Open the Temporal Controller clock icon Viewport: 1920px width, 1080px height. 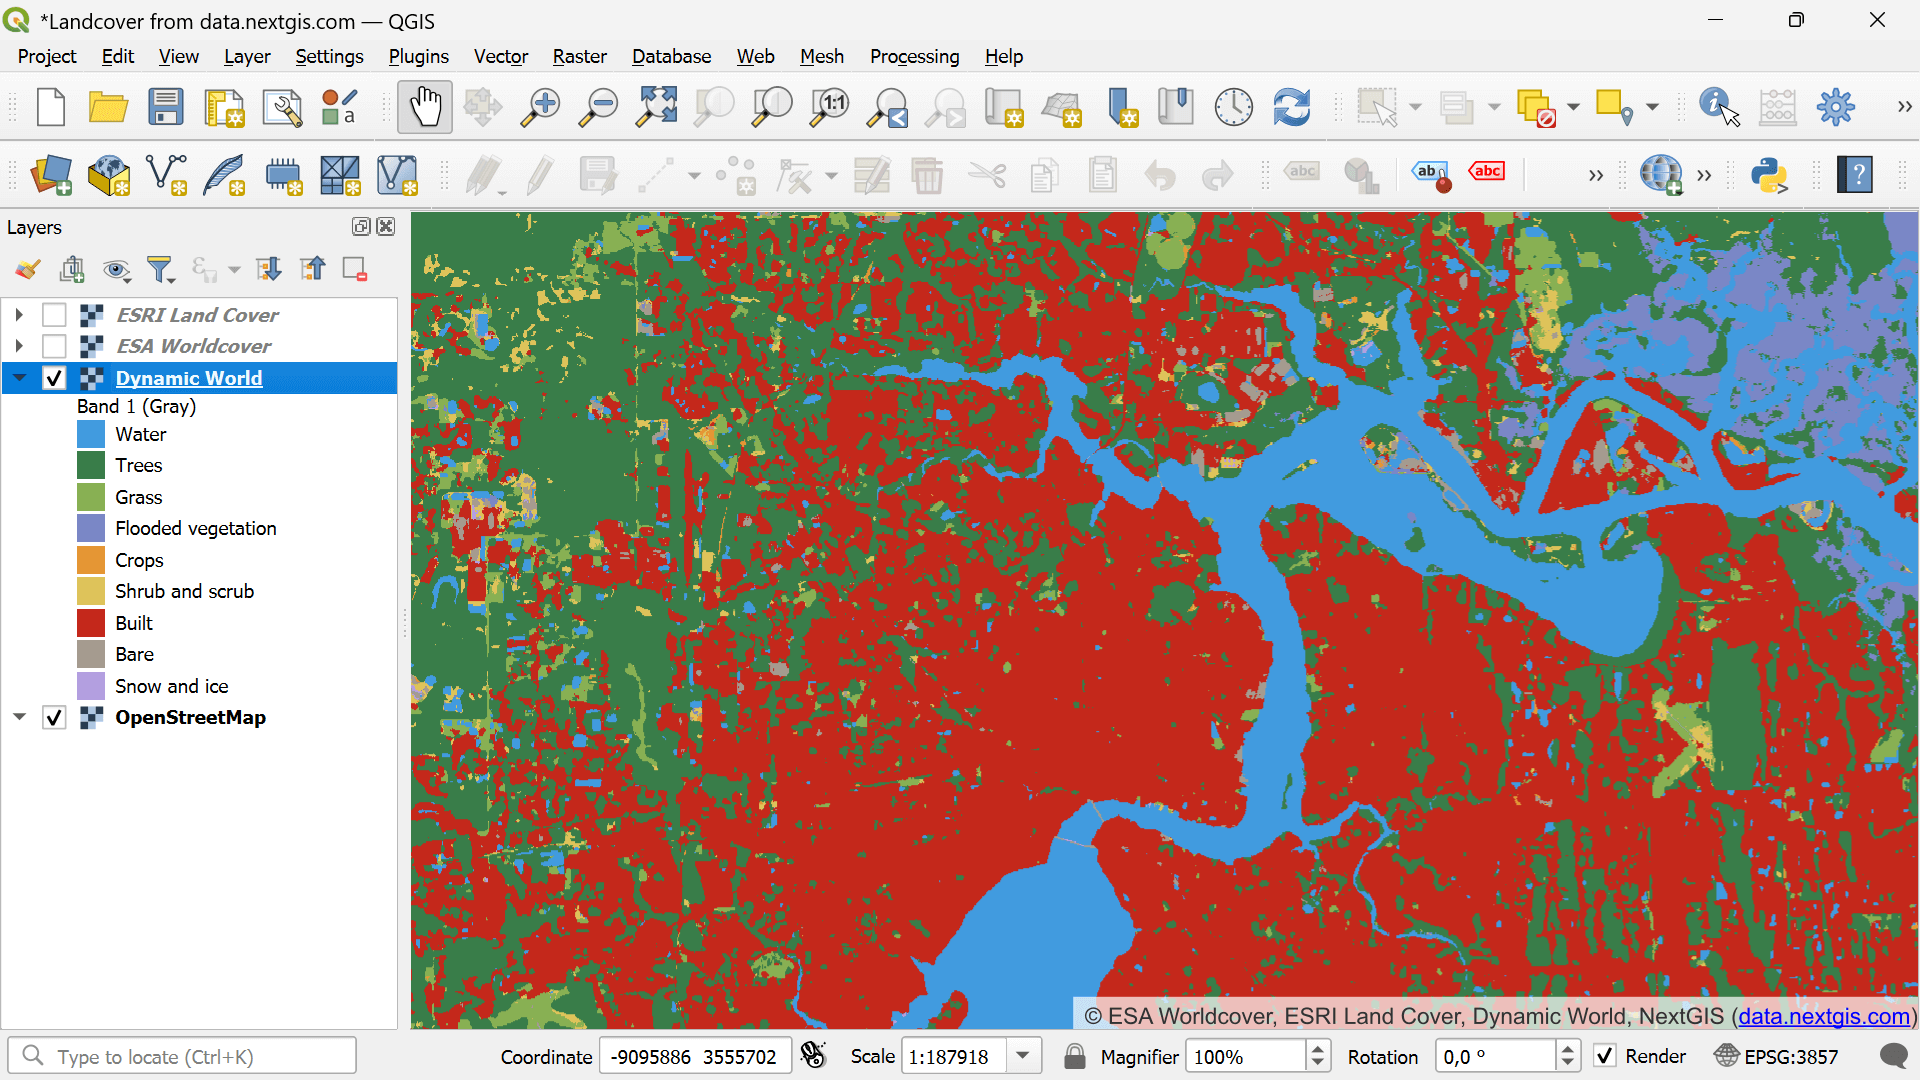point(1234,107)
